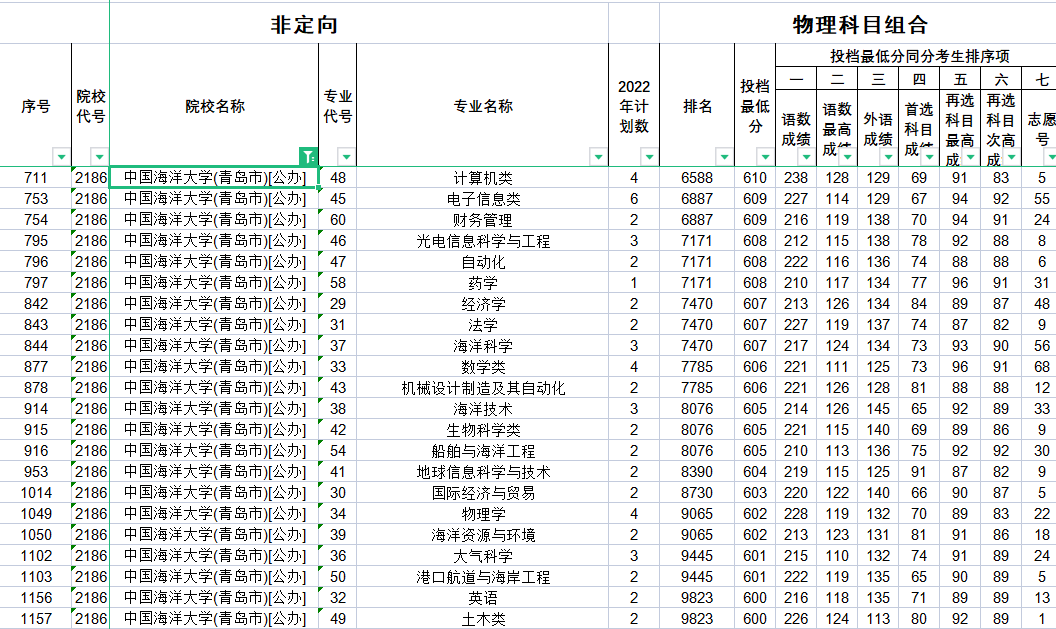Screen dimensions: 1056x629
Task: Select the 非定向 merged header cell
Action: click(x=359, y=24)
